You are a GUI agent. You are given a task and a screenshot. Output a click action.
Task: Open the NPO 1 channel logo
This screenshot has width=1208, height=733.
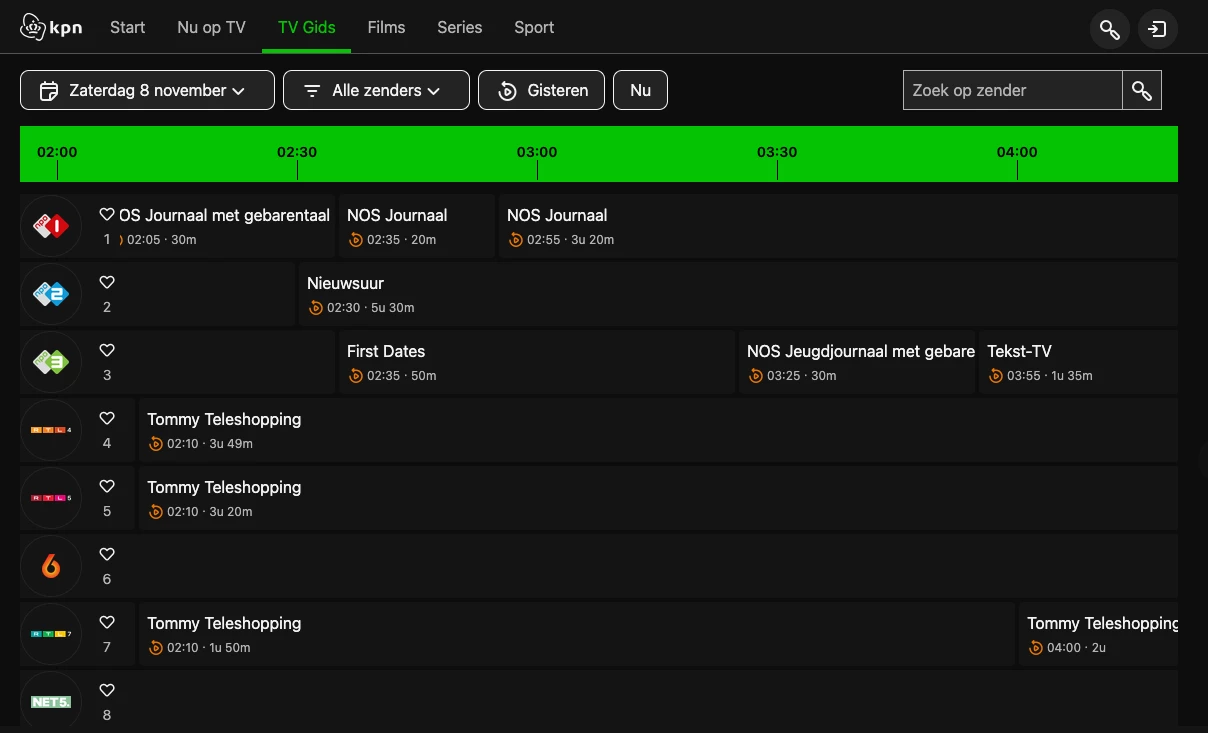51,226
